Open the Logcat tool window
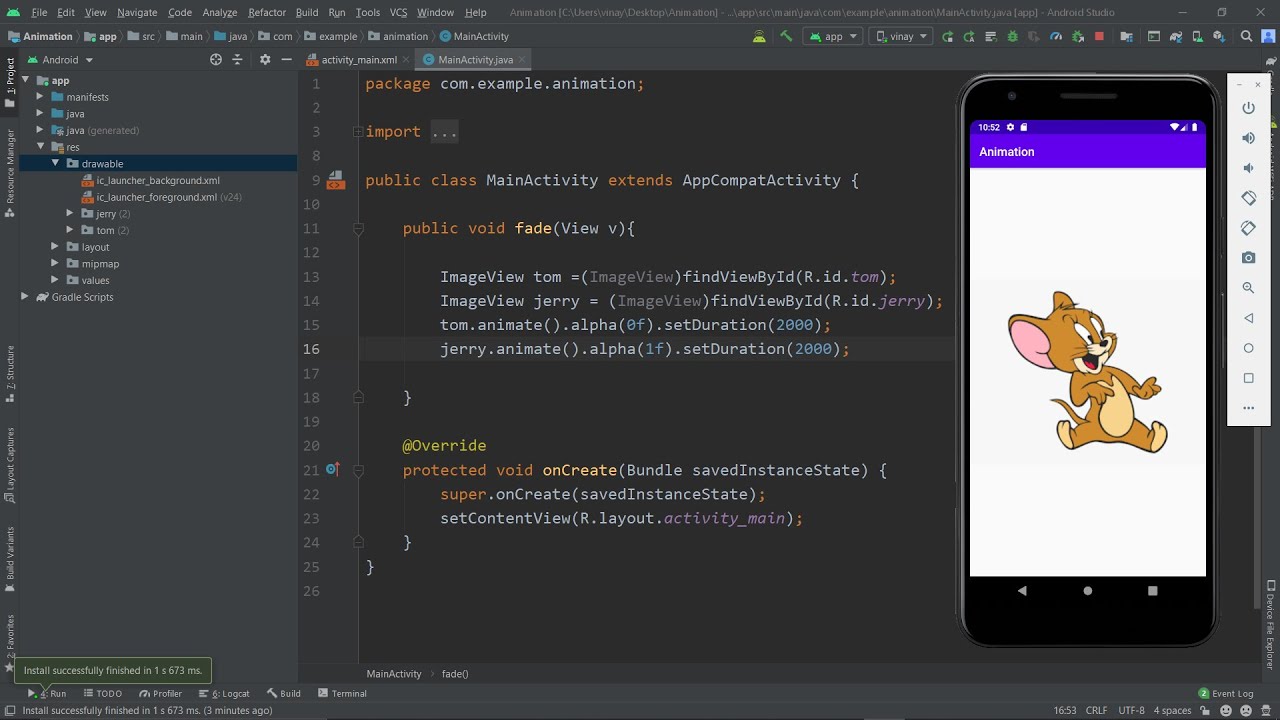This screenshot has width=1280, height=720. 225,693
